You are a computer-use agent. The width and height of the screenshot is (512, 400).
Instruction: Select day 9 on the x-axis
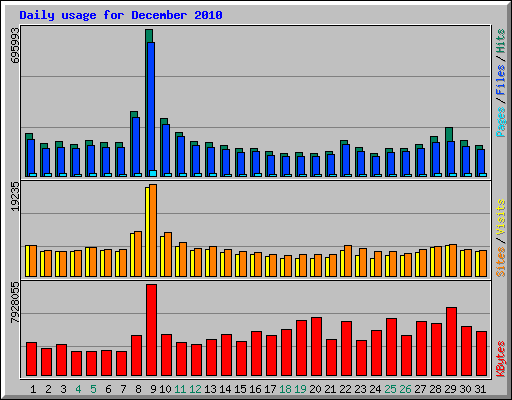[x=153, y=389]
